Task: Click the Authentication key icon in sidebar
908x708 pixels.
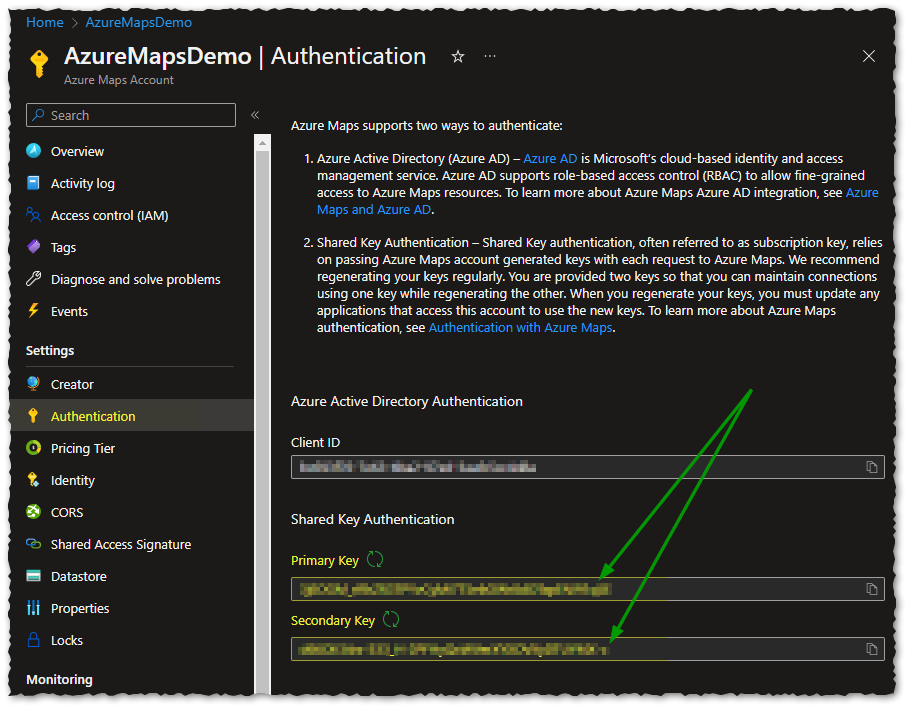Action: (x=33, y=416)
